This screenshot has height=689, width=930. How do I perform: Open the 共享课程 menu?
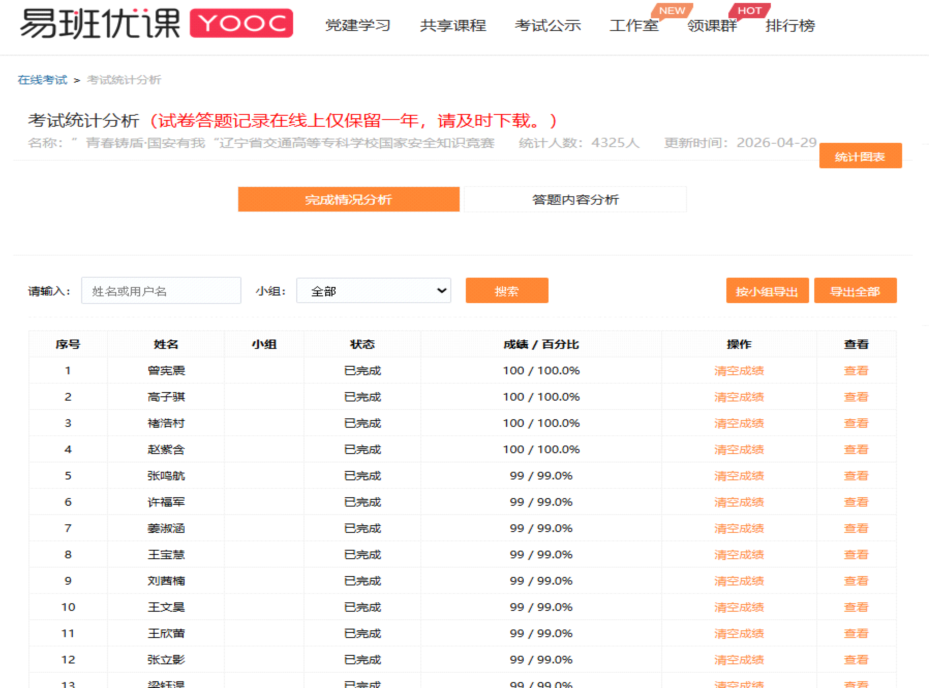point(453,25)
